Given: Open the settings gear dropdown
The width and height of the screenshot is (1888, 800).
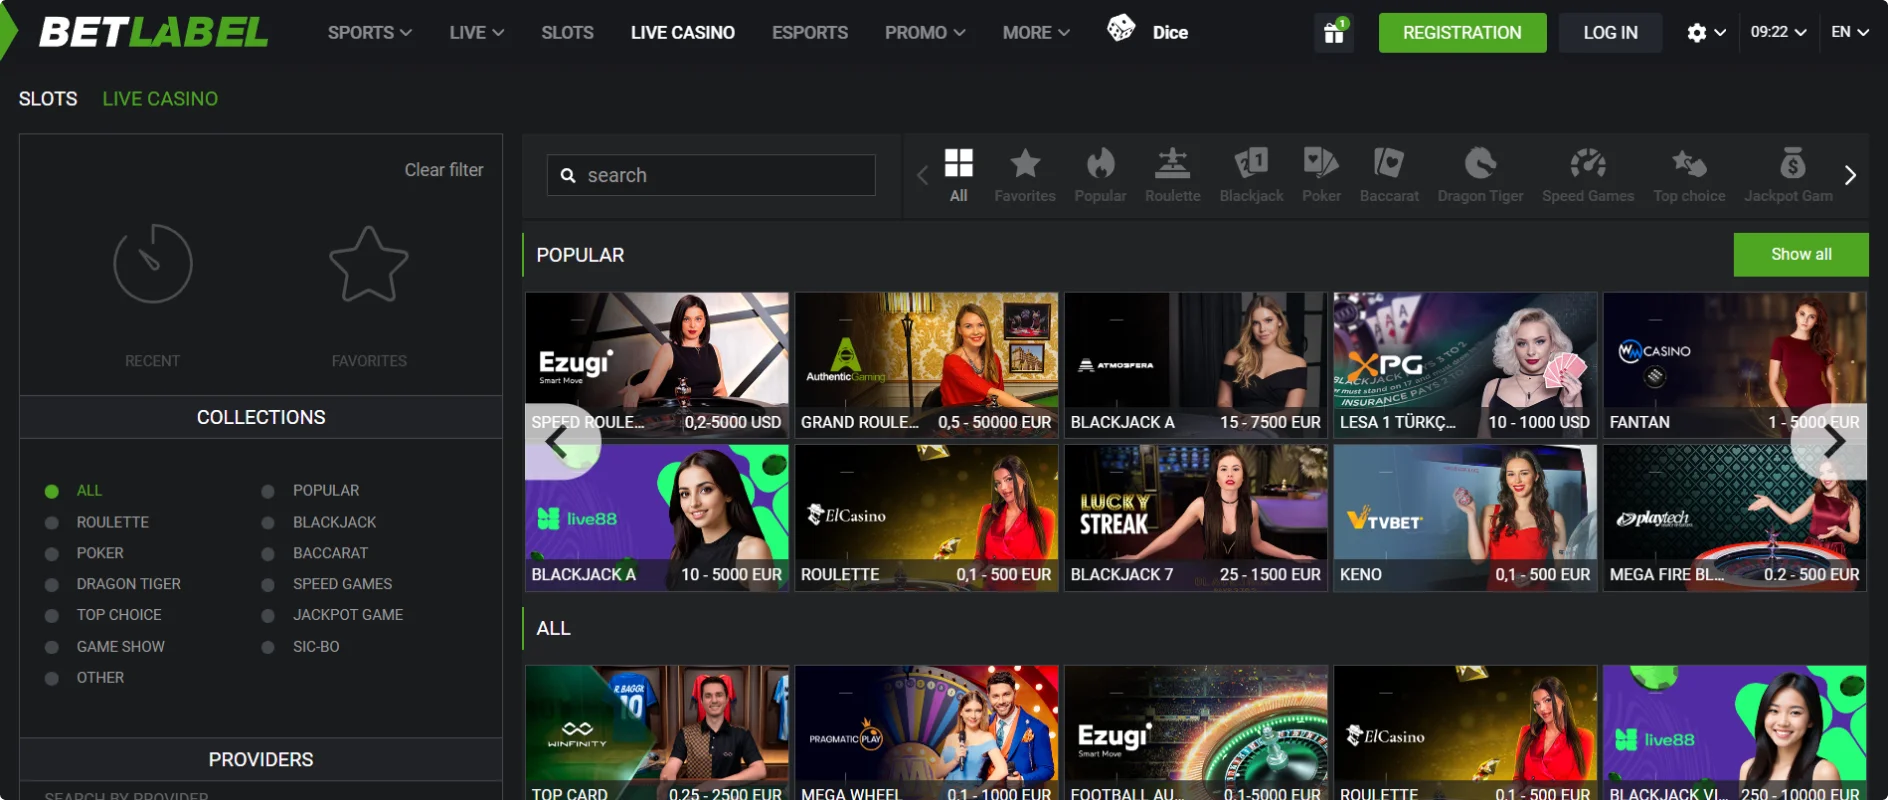Looking at the screenshot, I should tap(1706, 33).
